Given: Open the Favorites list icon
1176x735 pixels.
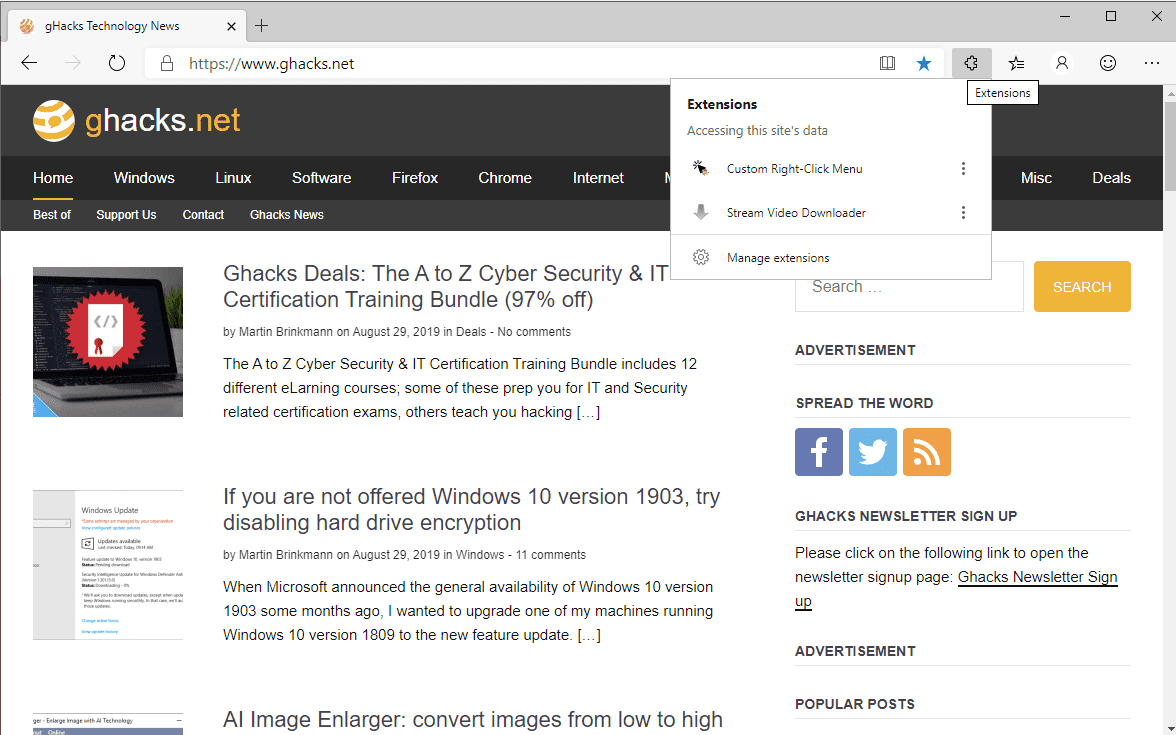Looking at the screenshot, I should click(1016, 64).
